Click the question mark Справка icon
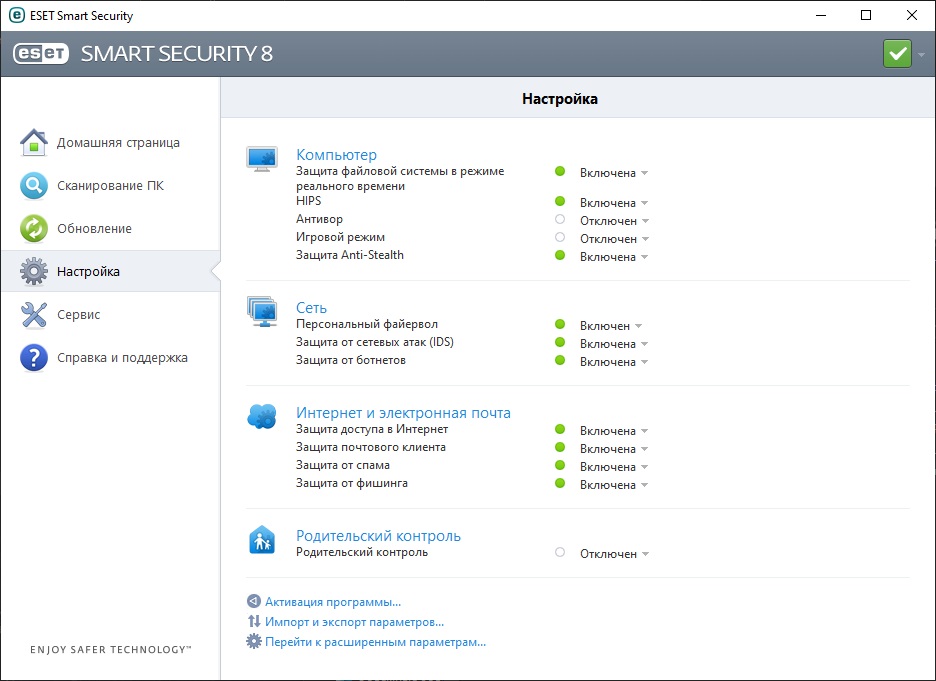This screenshot has width=936, height=681. click(x=34, y=358)
